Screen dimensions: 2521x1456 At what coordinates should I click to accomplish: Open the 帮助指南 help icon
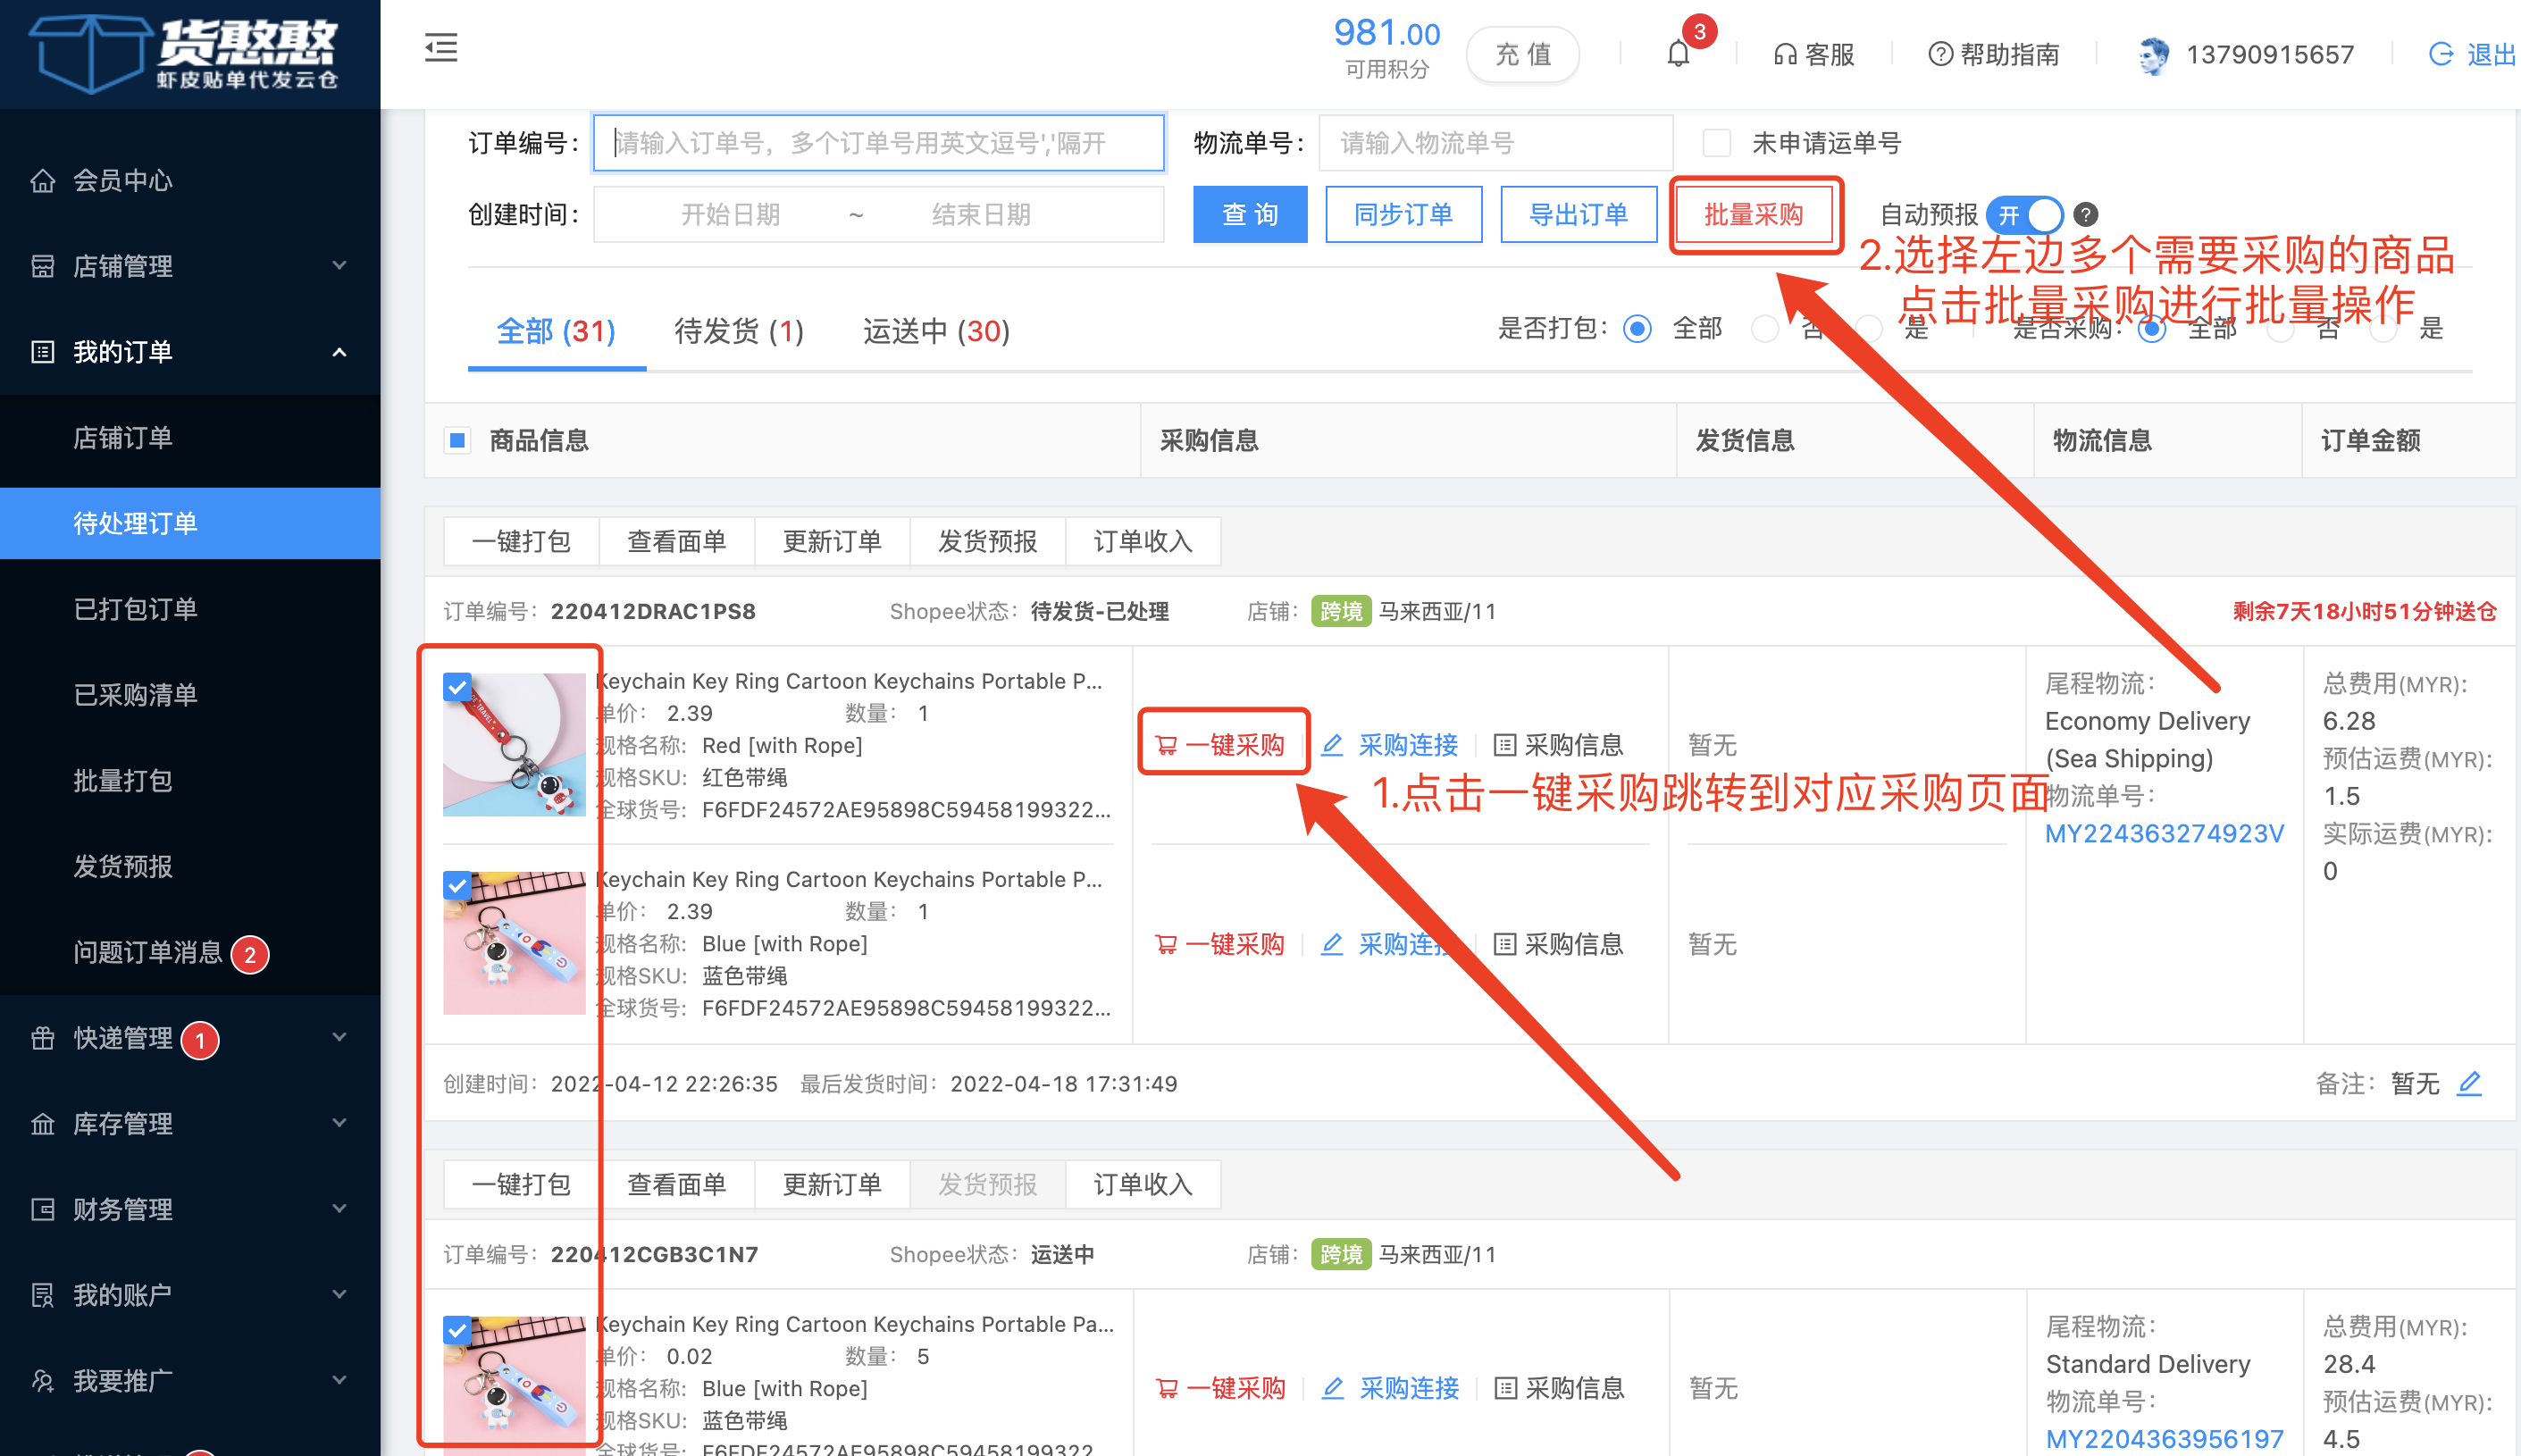coord(1940,54)
